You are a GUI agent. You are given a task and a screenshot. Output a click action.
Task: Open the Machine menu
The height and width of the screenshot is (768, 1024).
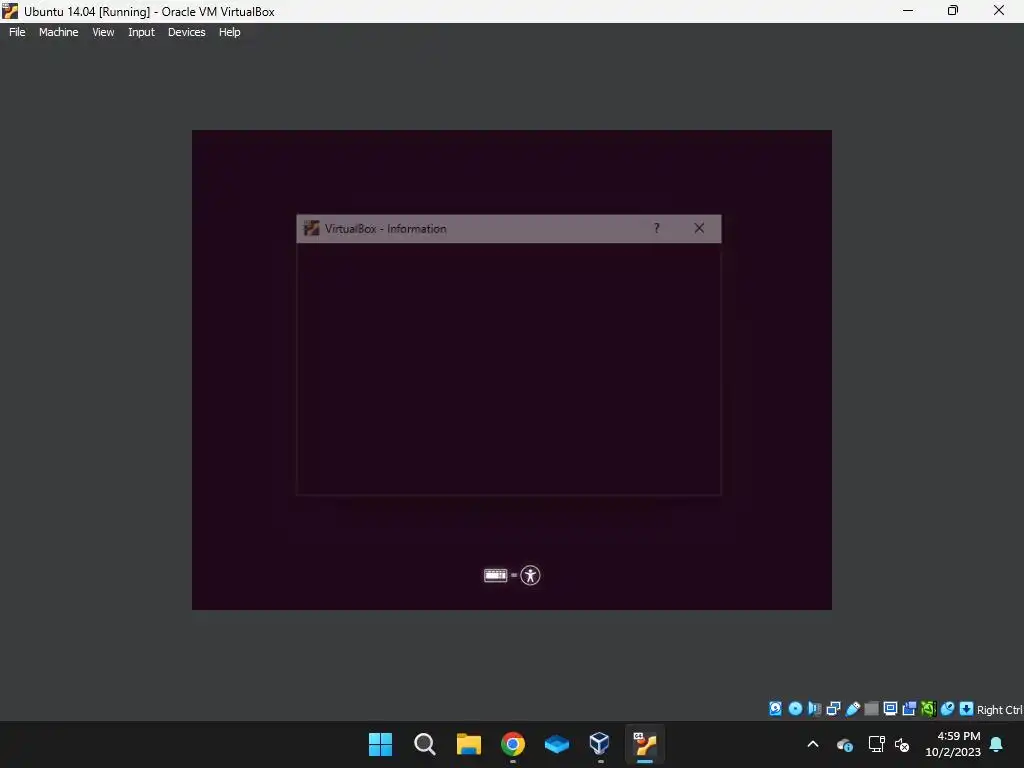tap(58, 32)
